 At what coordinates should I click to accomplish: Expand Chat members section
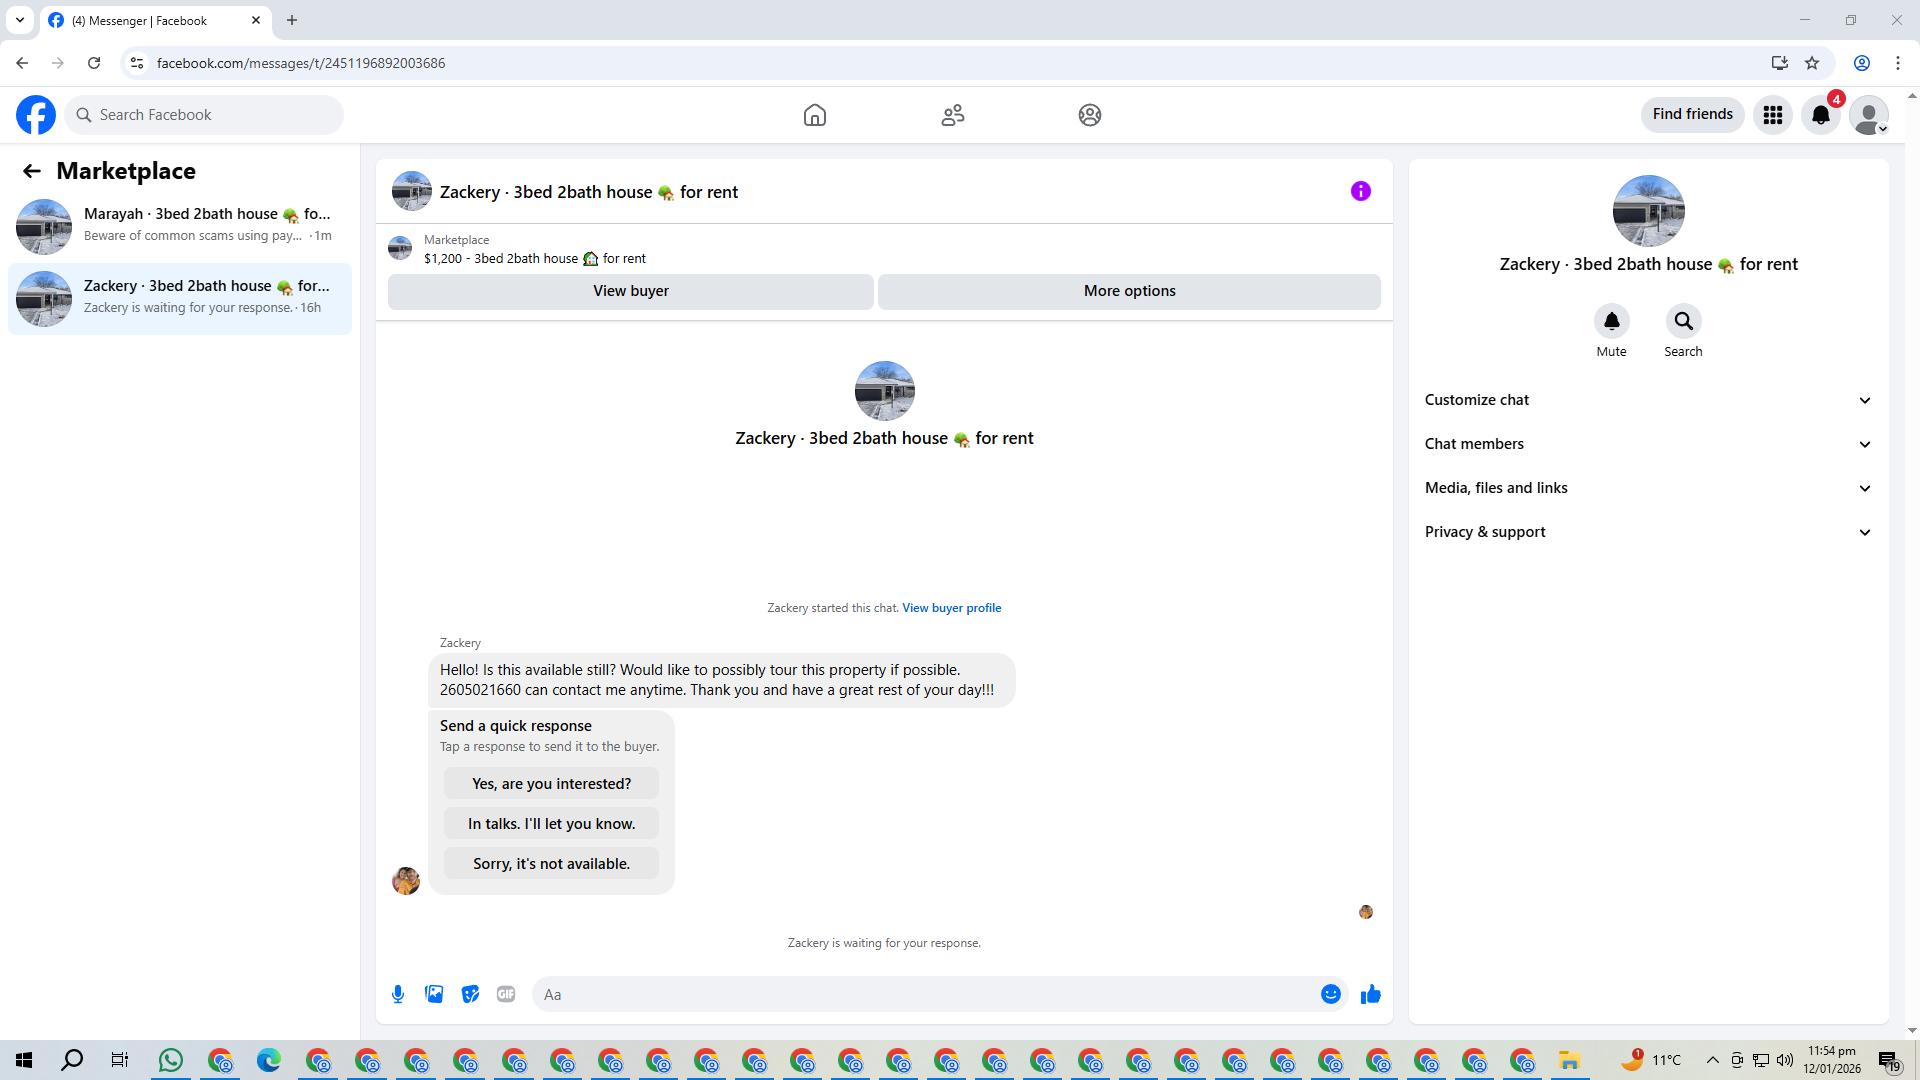[x=1647, y=444]
